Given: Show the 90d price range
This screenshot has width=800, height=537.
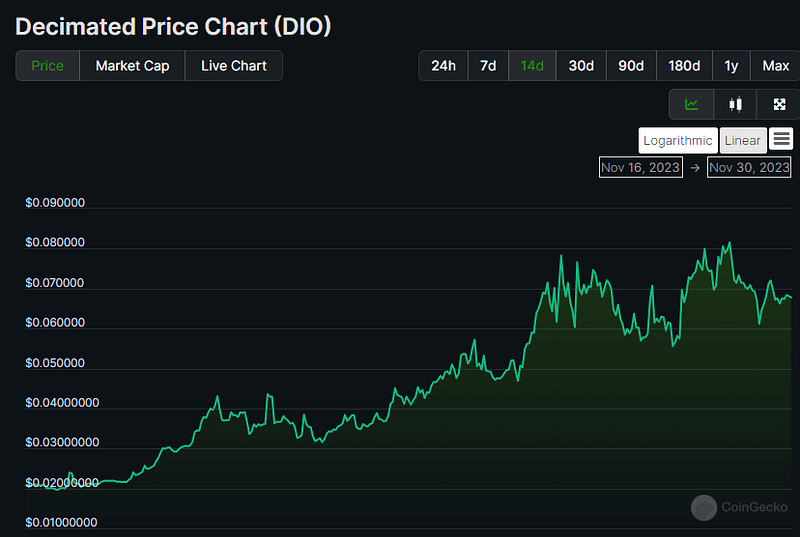Looking at the screenshot, I should [x=631, y=66].
